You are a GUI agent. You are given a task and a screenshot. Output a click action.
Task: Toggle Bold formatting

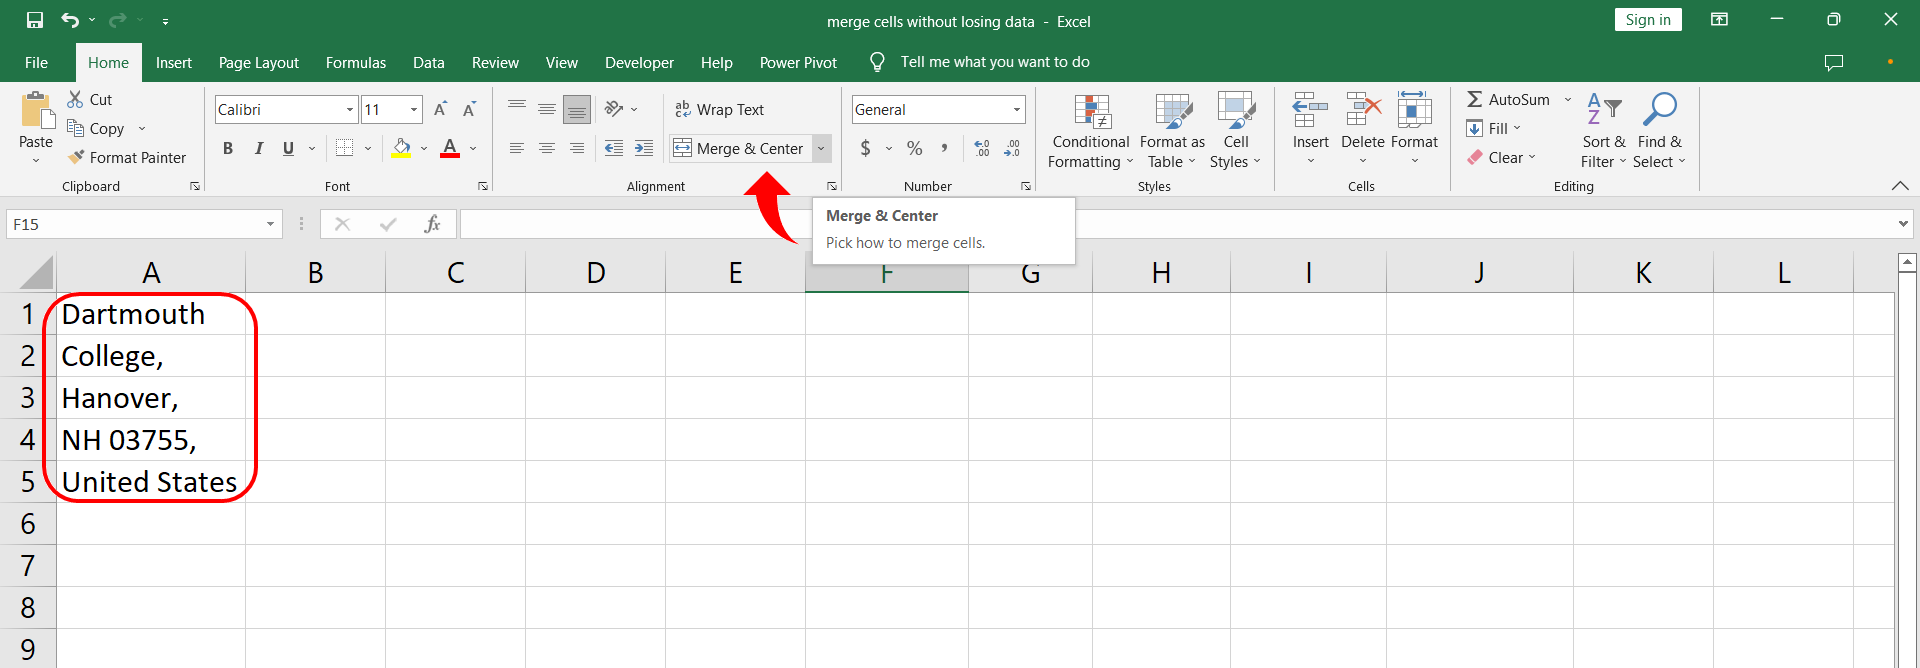pos(228,148)
